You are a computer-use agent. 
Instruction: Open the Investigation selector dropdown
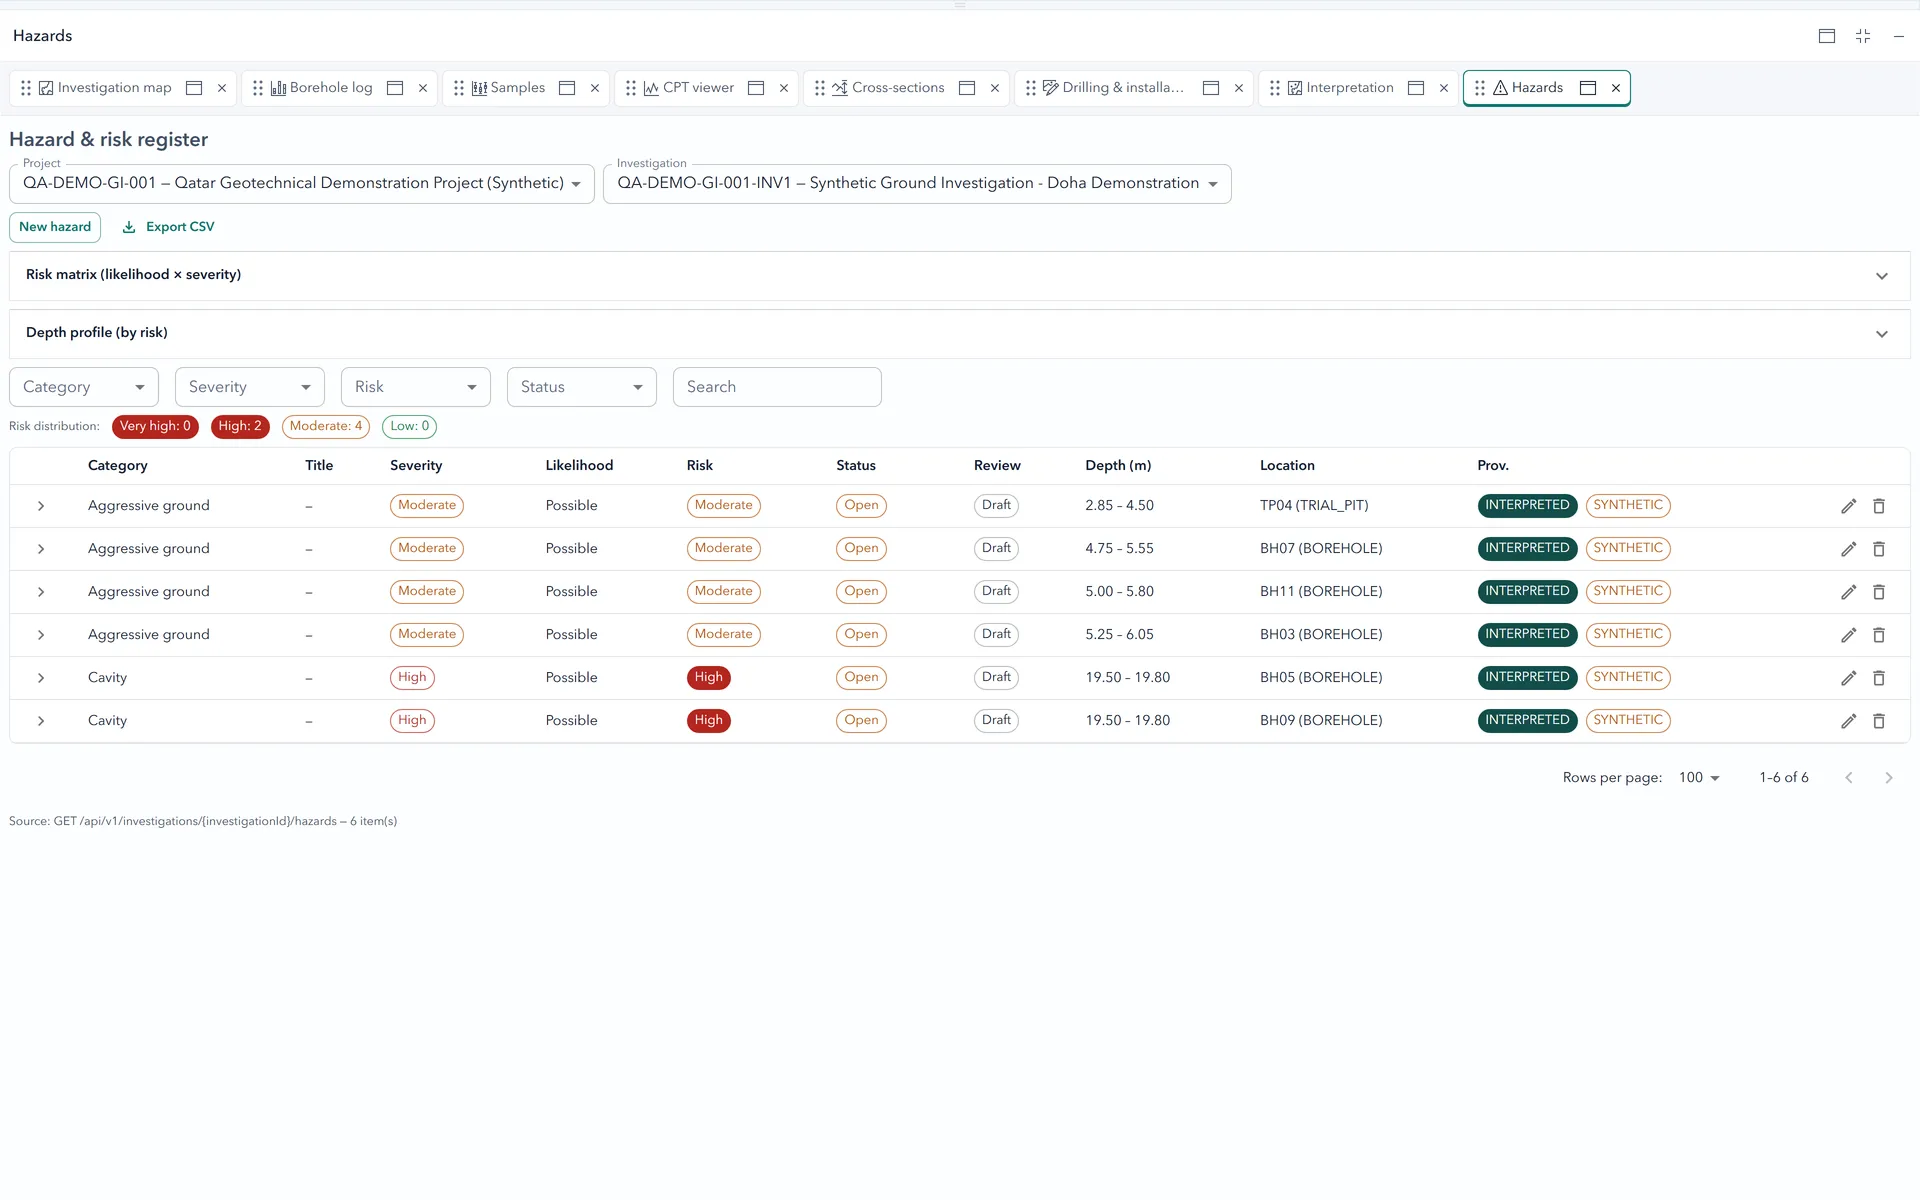[x=917, y=184]
